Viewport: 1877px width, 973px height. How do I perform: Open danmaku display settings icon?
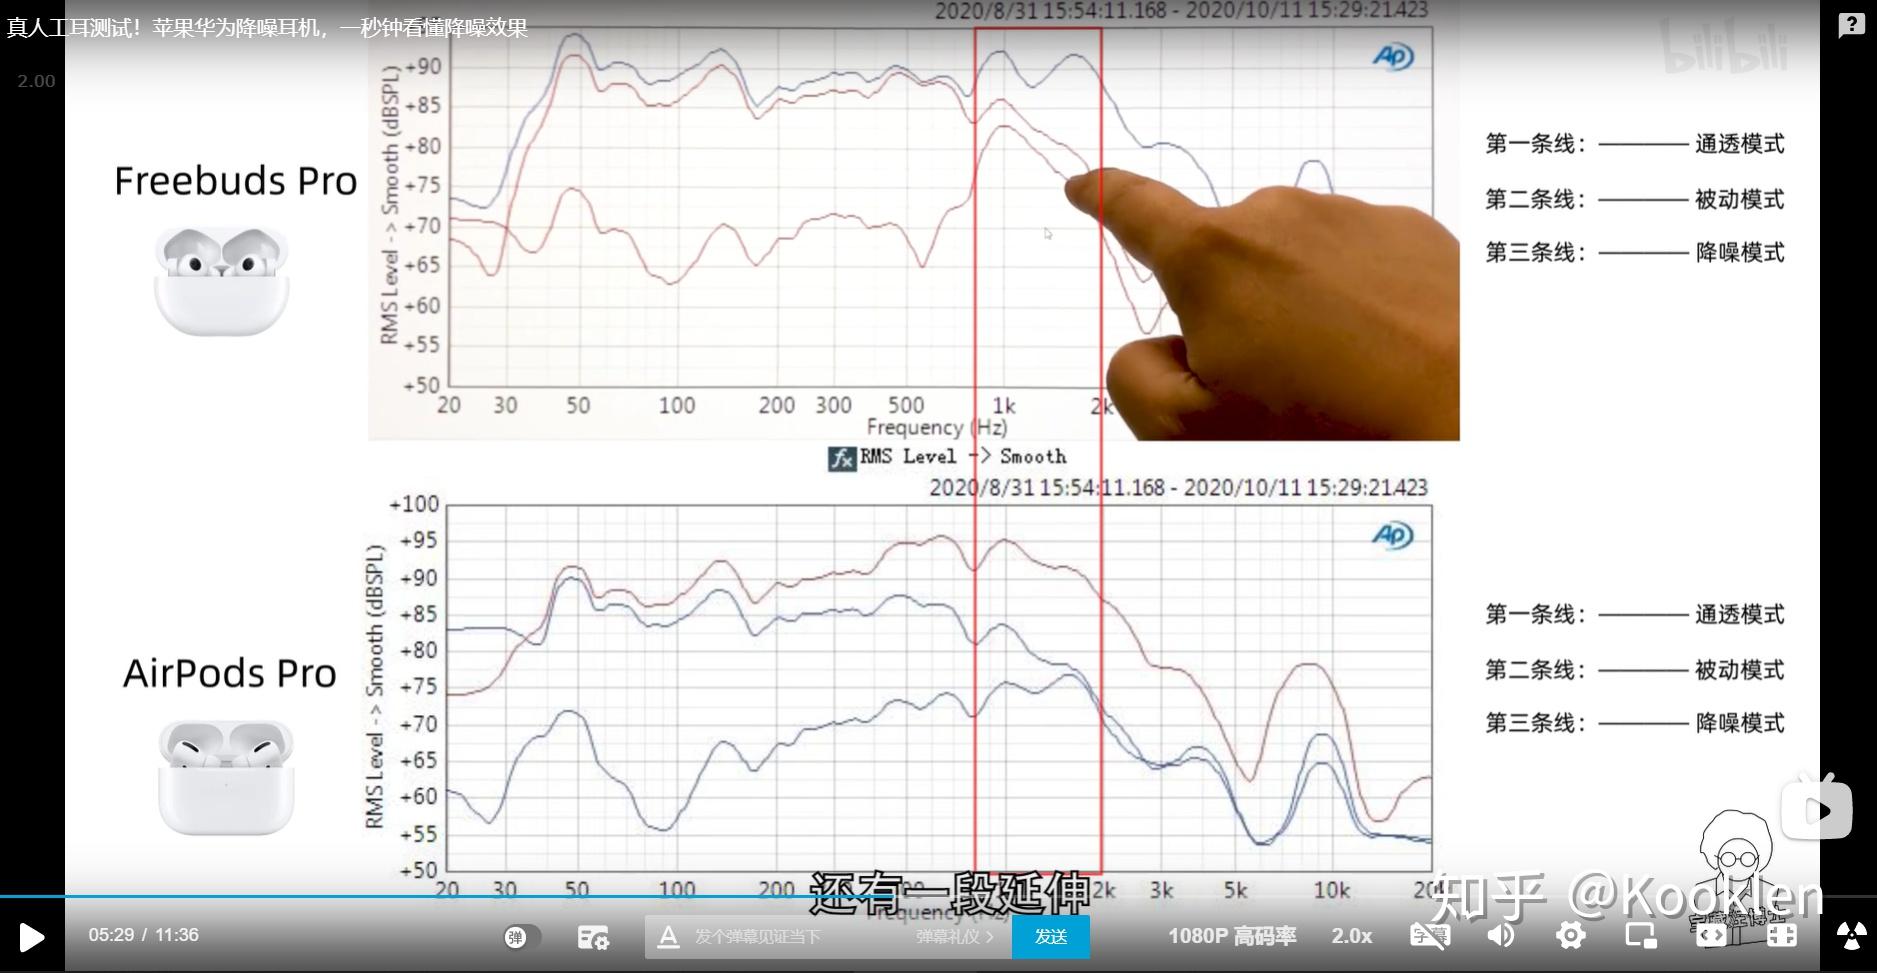point(593,937)
